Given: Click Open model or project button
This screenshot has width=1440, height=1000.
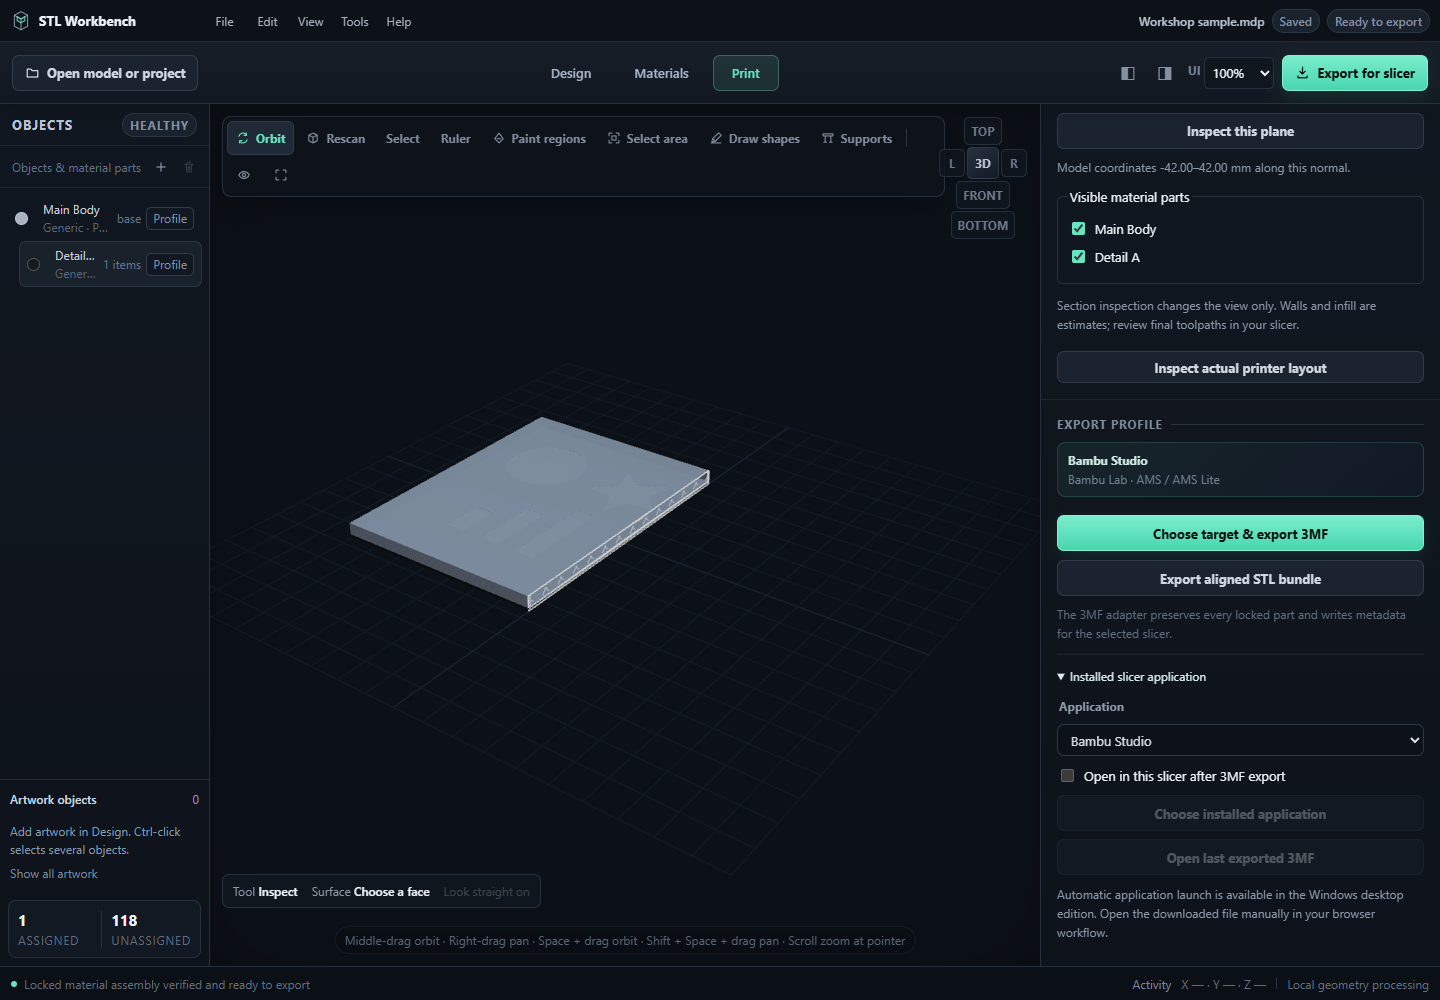Looking at the screenshot, I should (105, 73).
